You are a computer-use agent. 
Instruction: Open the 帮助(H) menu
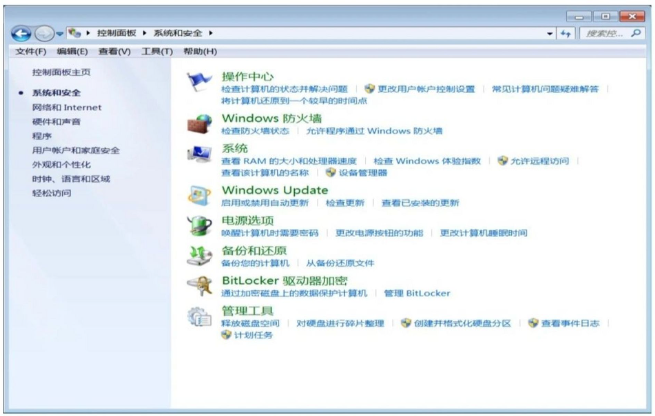(x=200, y=51)
